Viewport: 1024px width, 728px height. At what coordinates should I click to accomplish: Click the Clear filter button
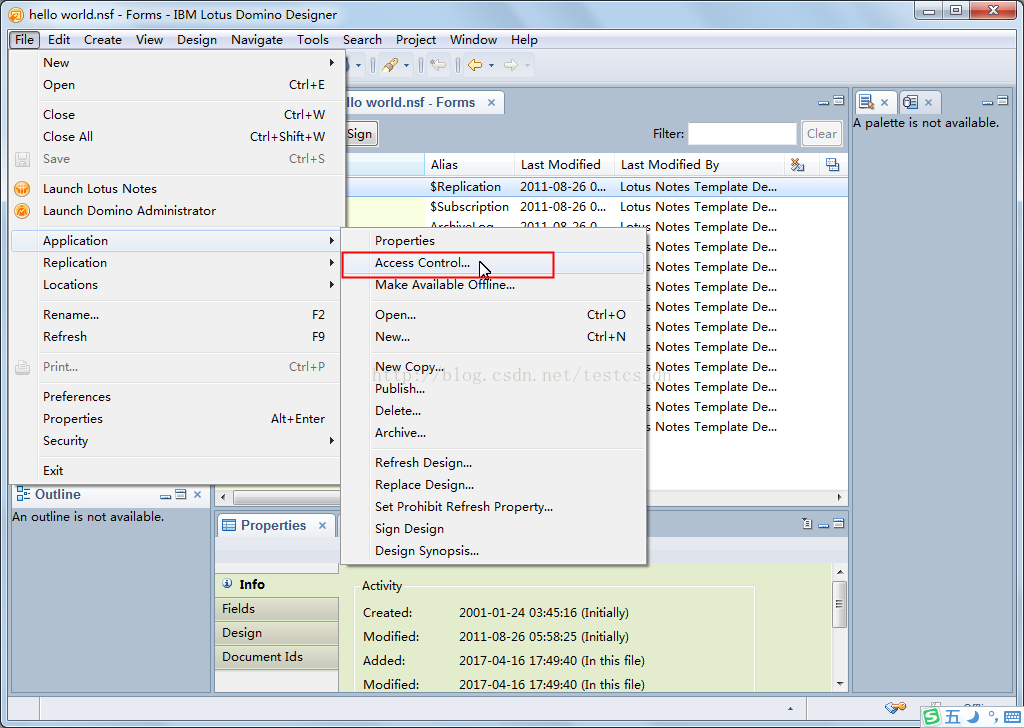tap(821, 134)
